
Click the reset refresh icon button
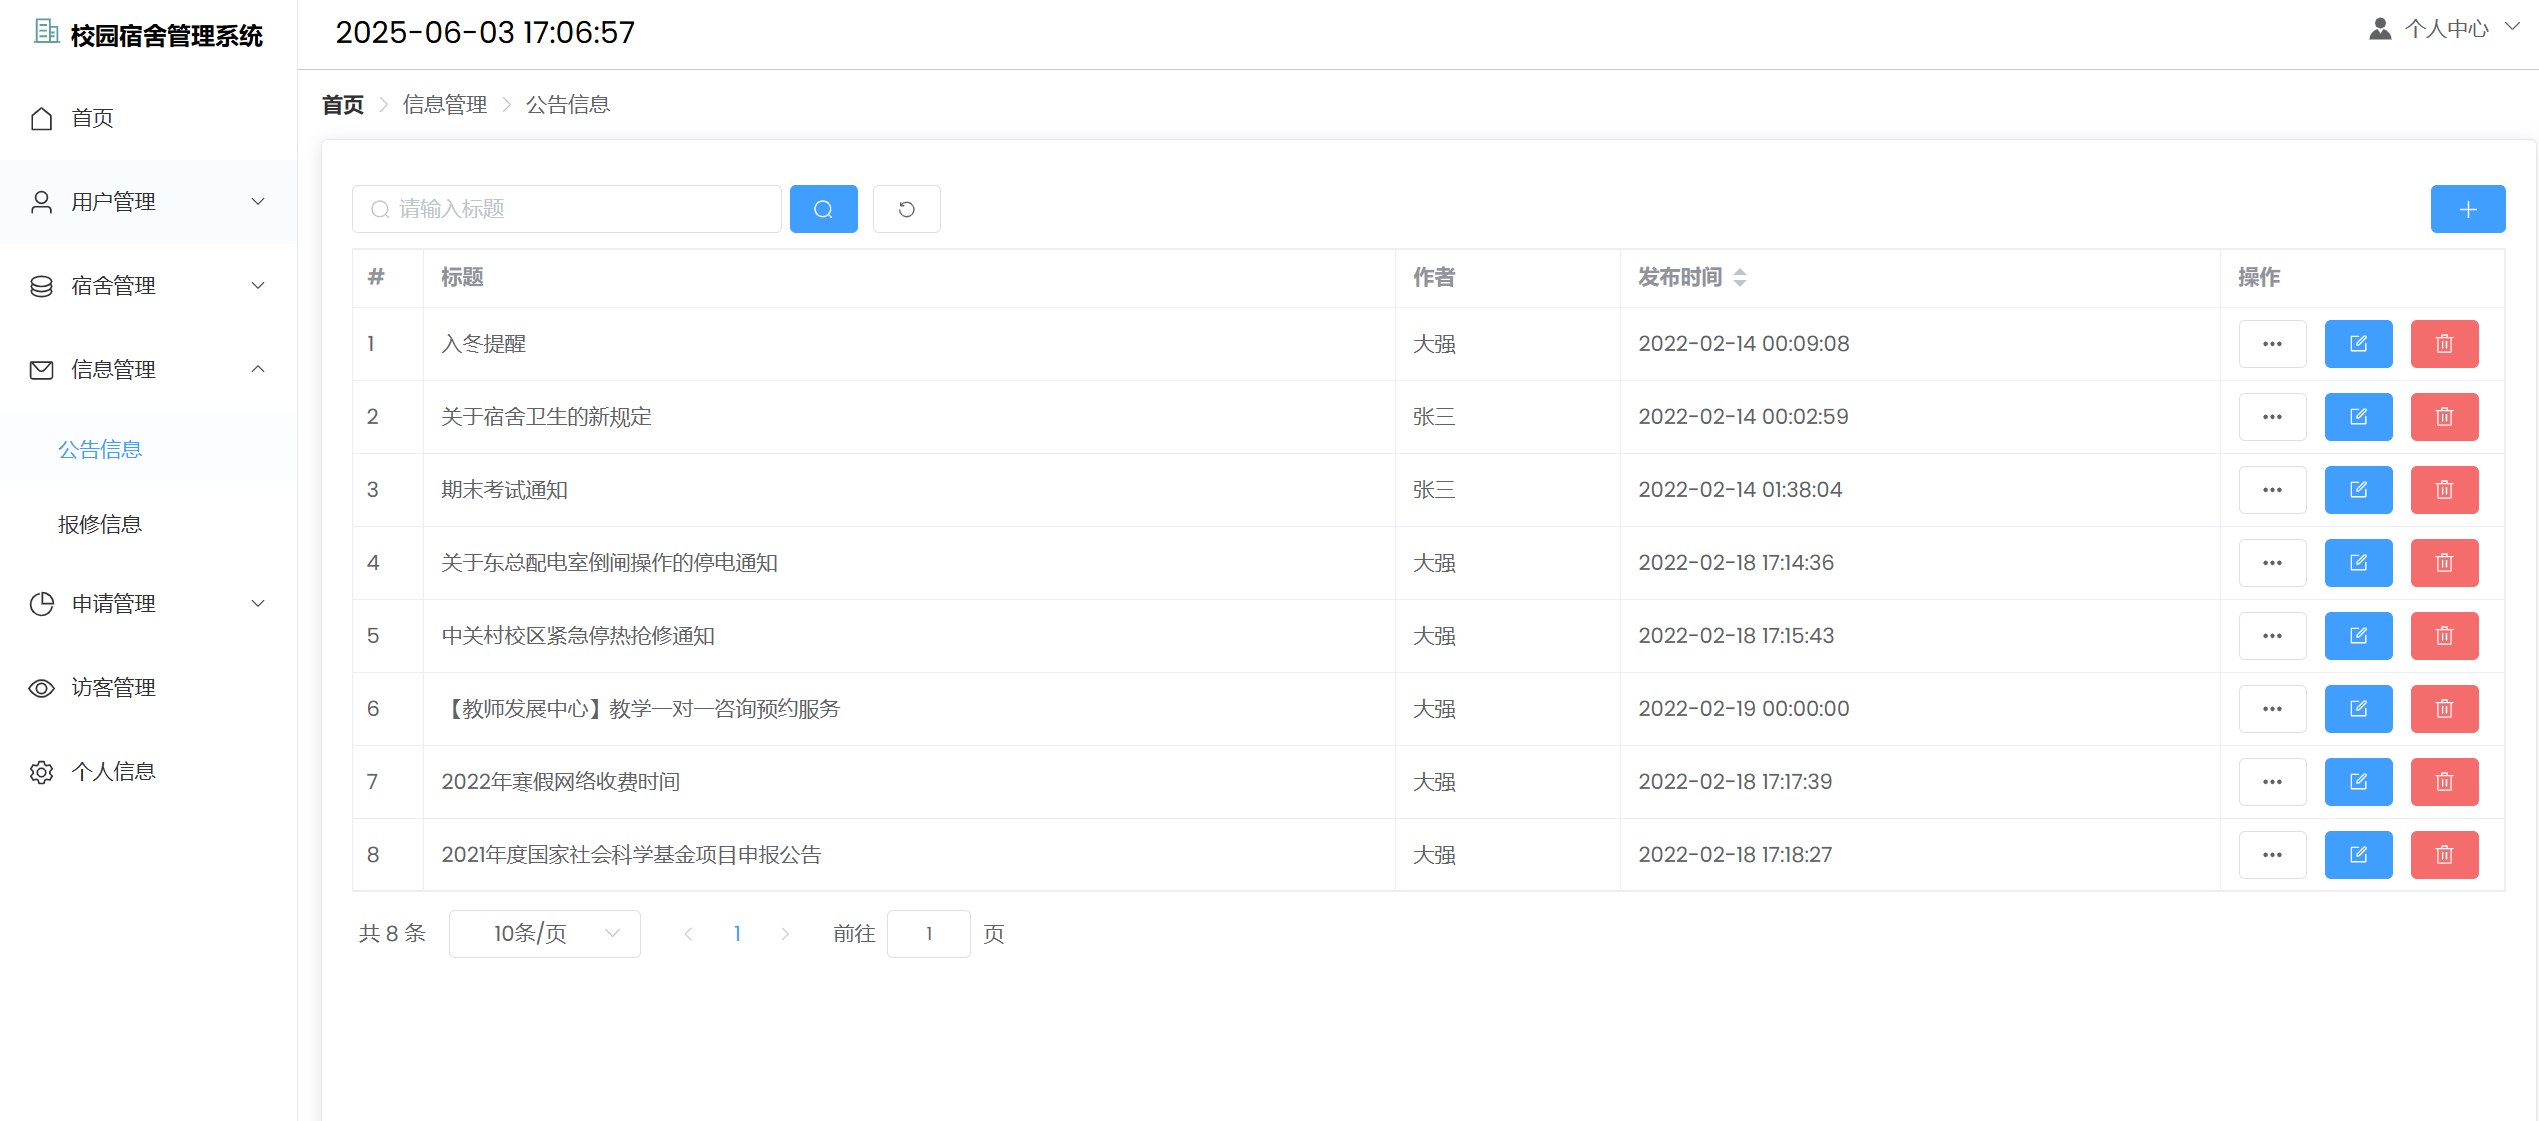[x=906, y=209]
